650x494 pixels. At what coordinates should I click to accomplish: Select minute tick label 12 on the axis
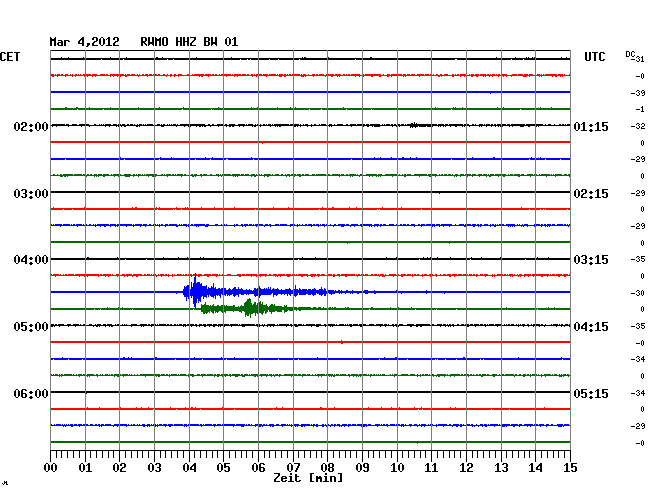(x=466, y=468)
